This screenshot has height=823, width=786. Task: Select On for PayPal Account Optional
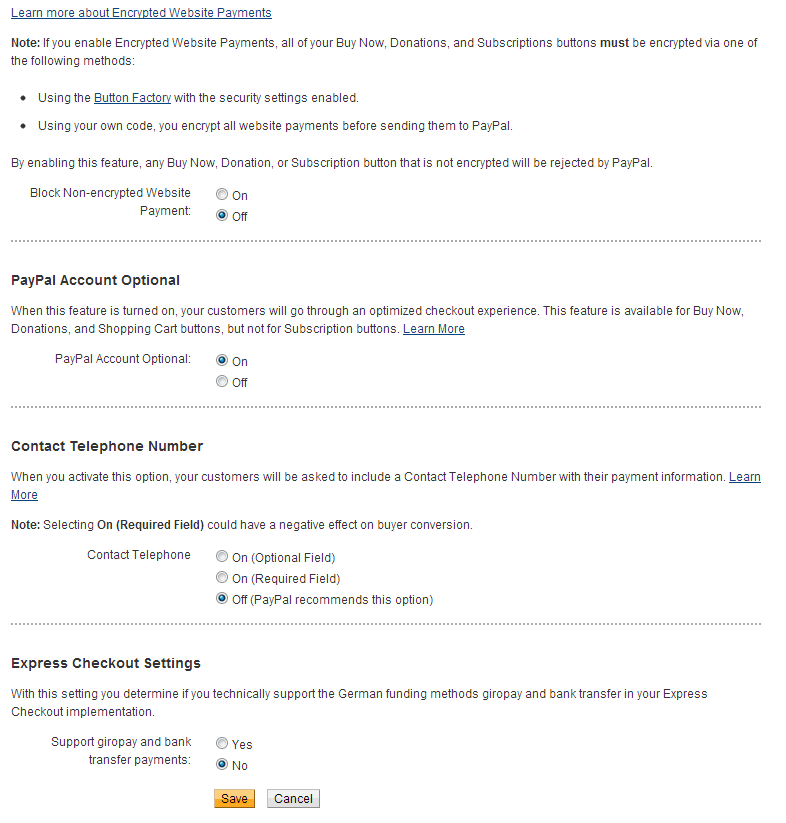pos(222,361)
